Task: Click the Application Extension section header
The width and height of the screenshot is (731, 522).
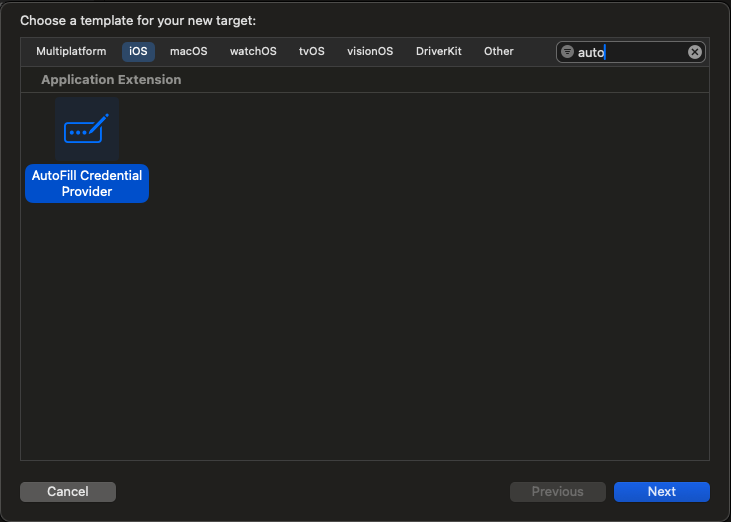Action: [111, 80]
